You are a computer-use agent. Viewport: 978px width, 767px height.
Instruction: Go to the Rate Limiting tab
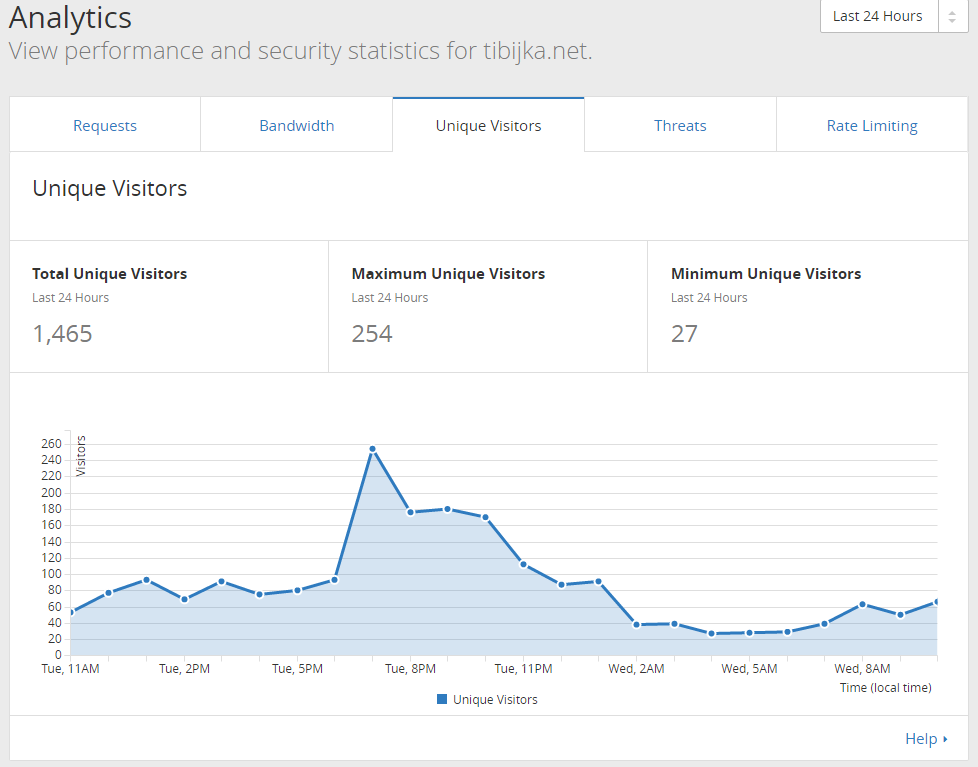[x=872, y=125]
